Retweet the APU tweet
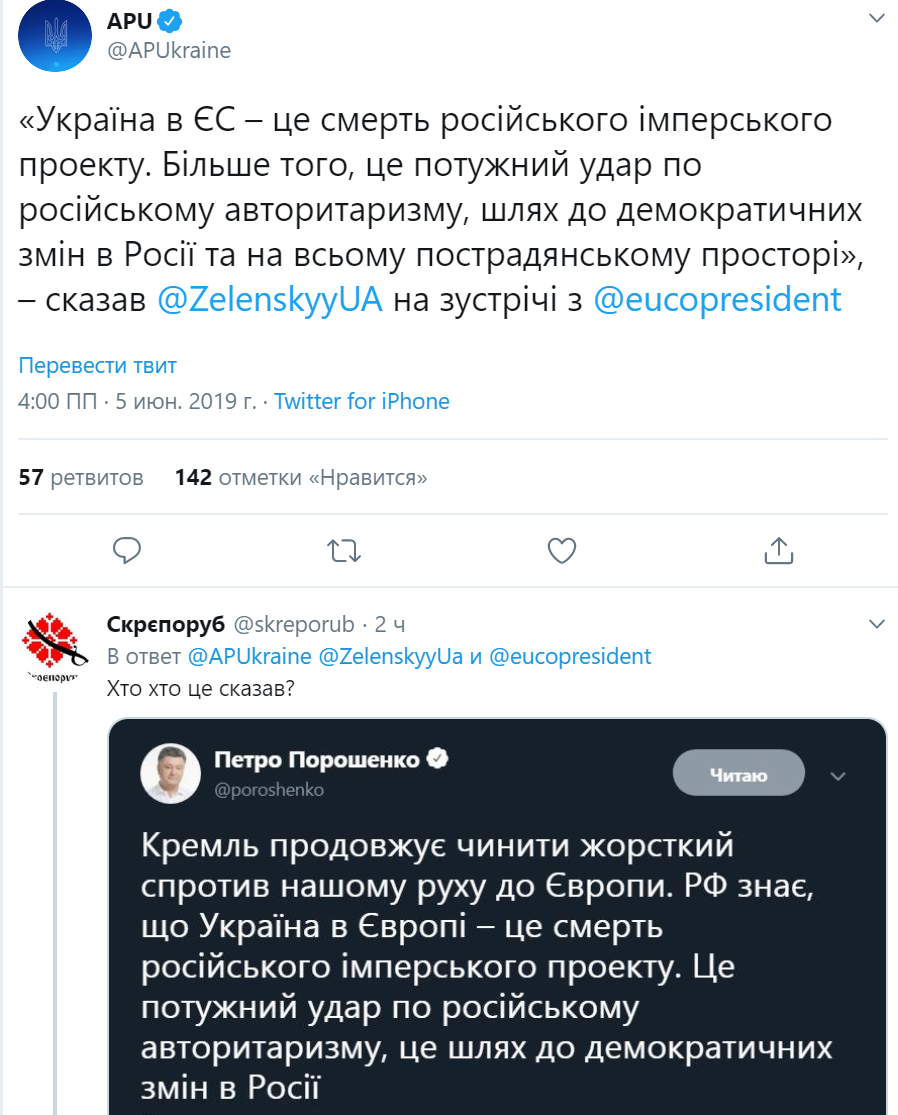The image size is (898, 1115). click(x=344, y=549)
